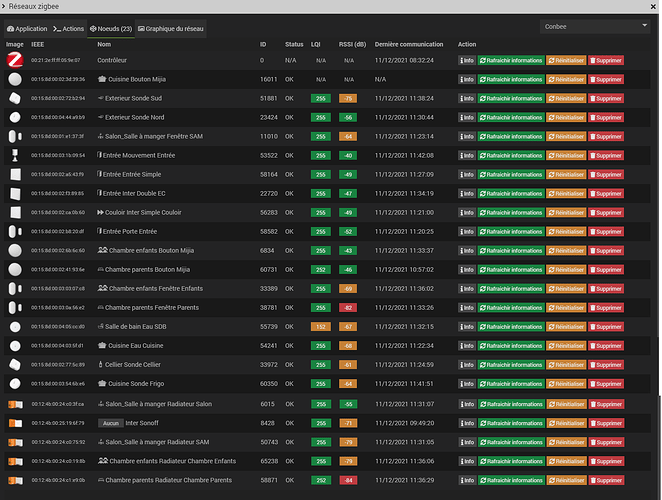Open Info for Entrée Mouvement Entrée
The image size is (662, 500).
(x=467, y=155)
